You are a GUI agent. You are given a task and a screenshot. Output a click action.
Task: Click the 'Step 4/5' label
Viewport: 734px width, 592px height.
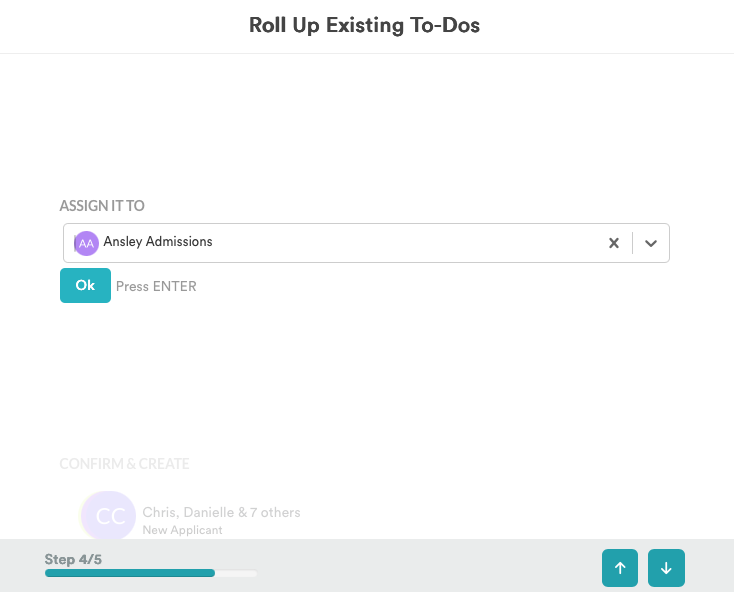pyautogui.click(x=73, y=559)
